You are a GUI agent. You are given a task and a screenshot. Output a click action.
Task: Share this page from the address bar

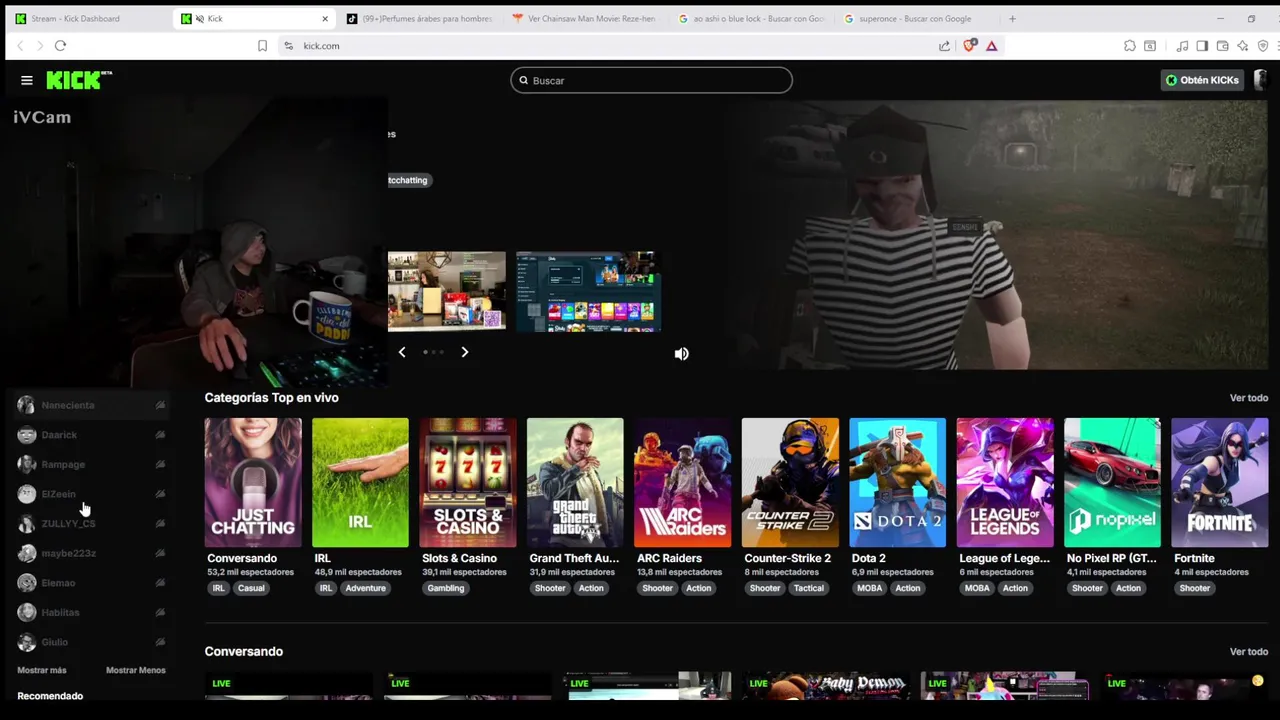click(x=944, y=46)
